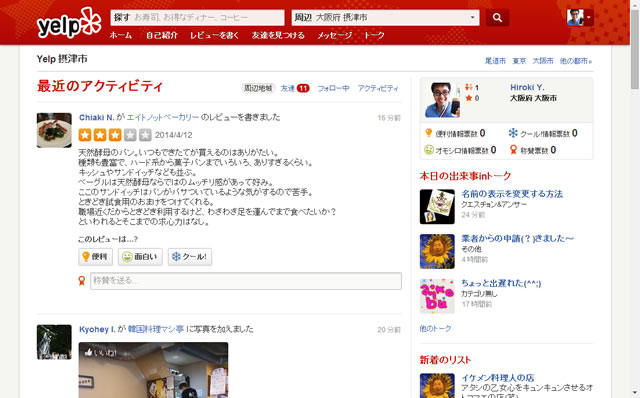This screenshot has width=640, height=398.
Task: Open Kyohey I. profile name link
Action: pyautogui.click(x=97, y=329)
